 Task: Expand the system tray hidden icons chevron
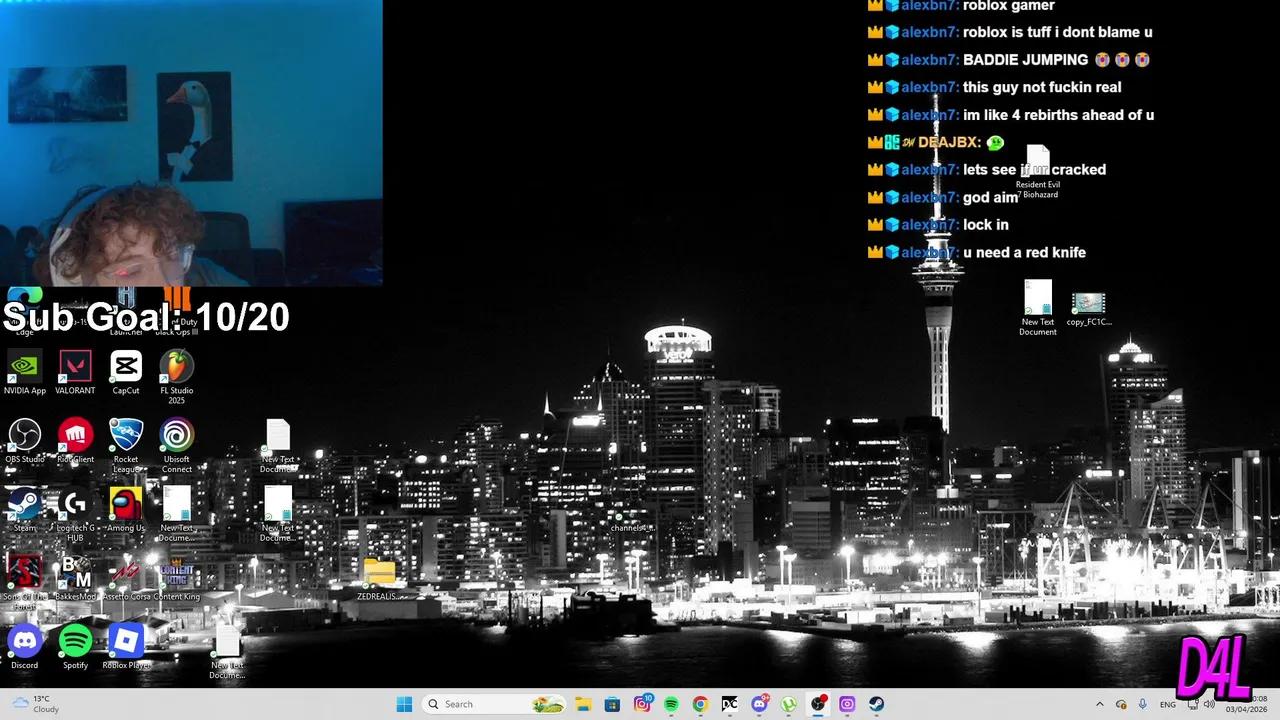click(x=1100, y=704)
